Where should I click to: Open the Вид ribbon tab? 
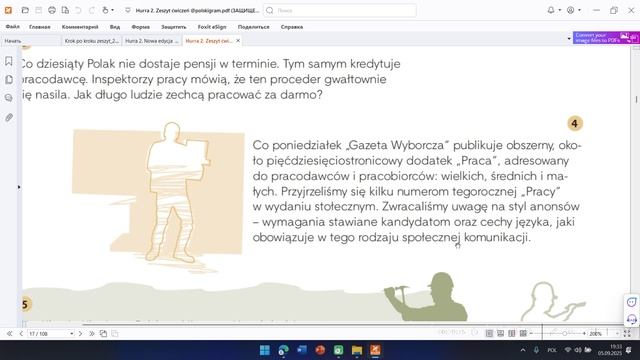click(115, 27)
